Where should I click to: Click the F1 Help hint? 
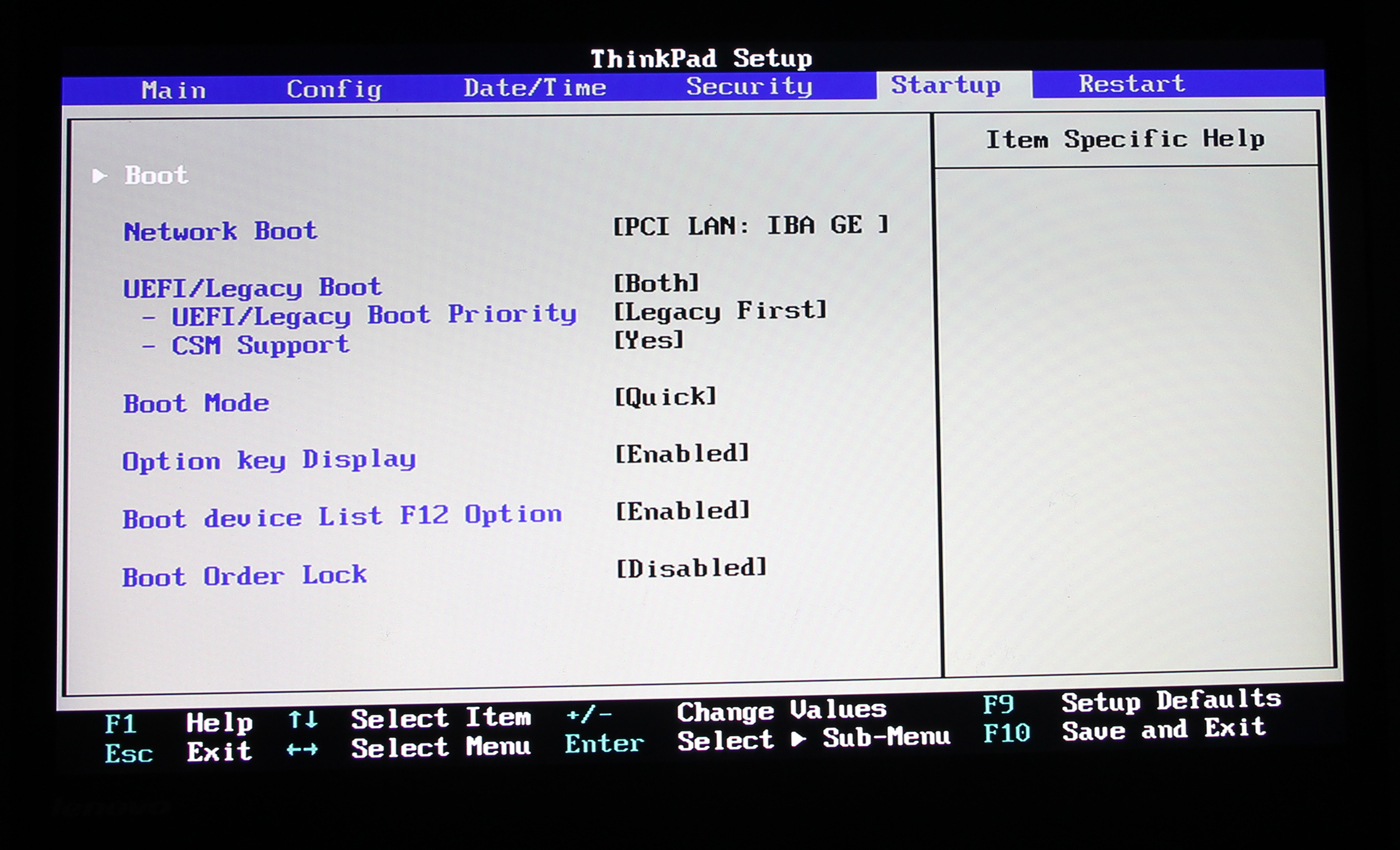point(178,722)
